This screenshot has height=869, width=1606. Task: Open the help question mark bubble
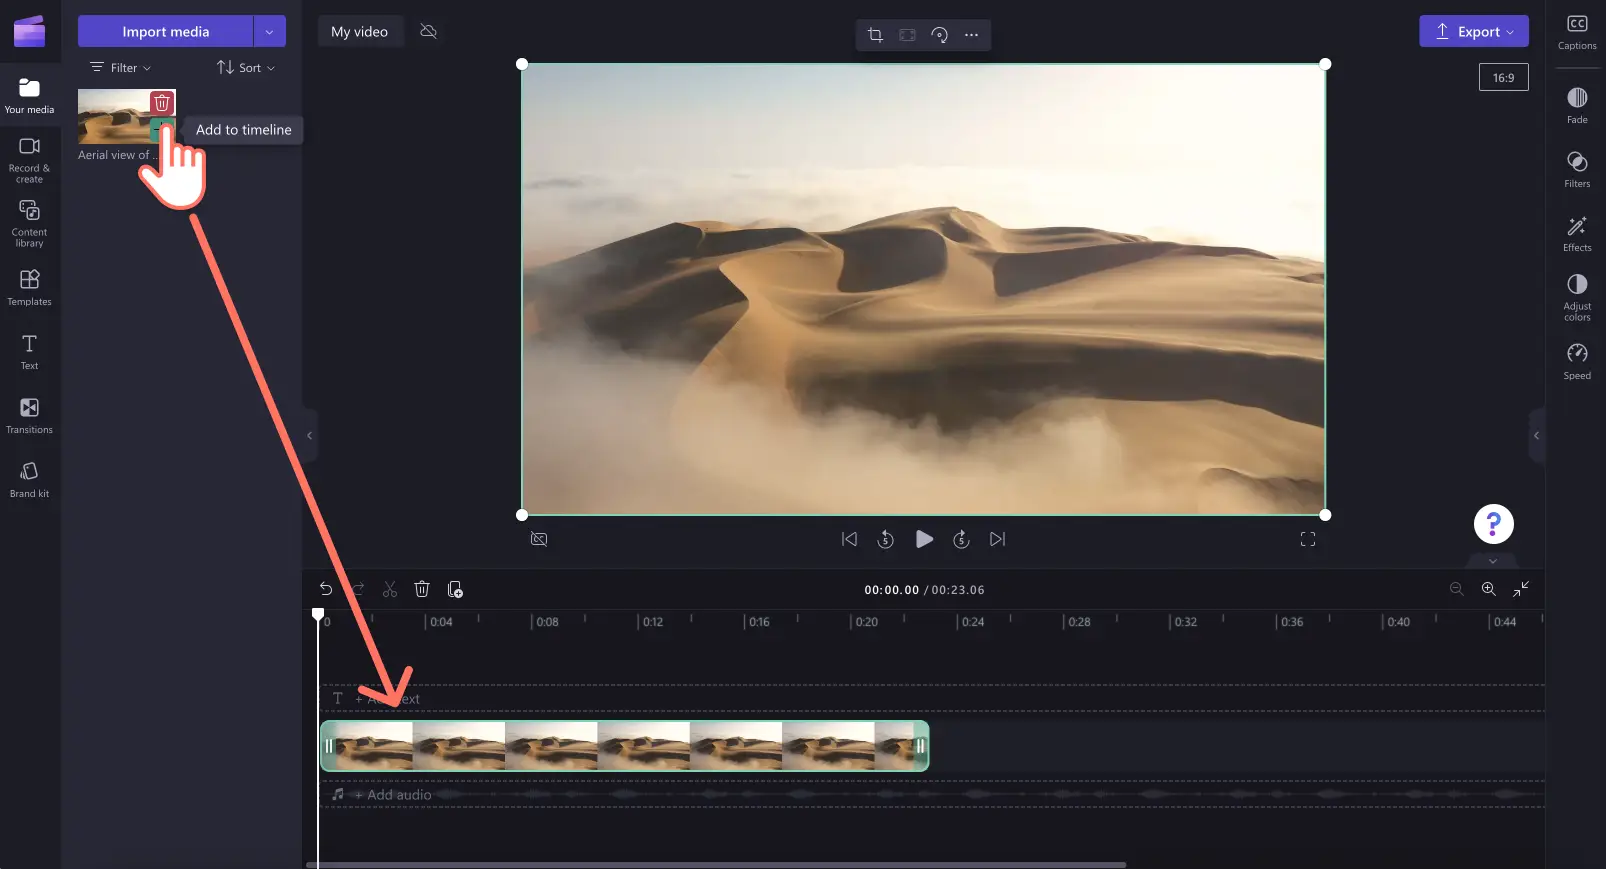tap(1493, 524)
